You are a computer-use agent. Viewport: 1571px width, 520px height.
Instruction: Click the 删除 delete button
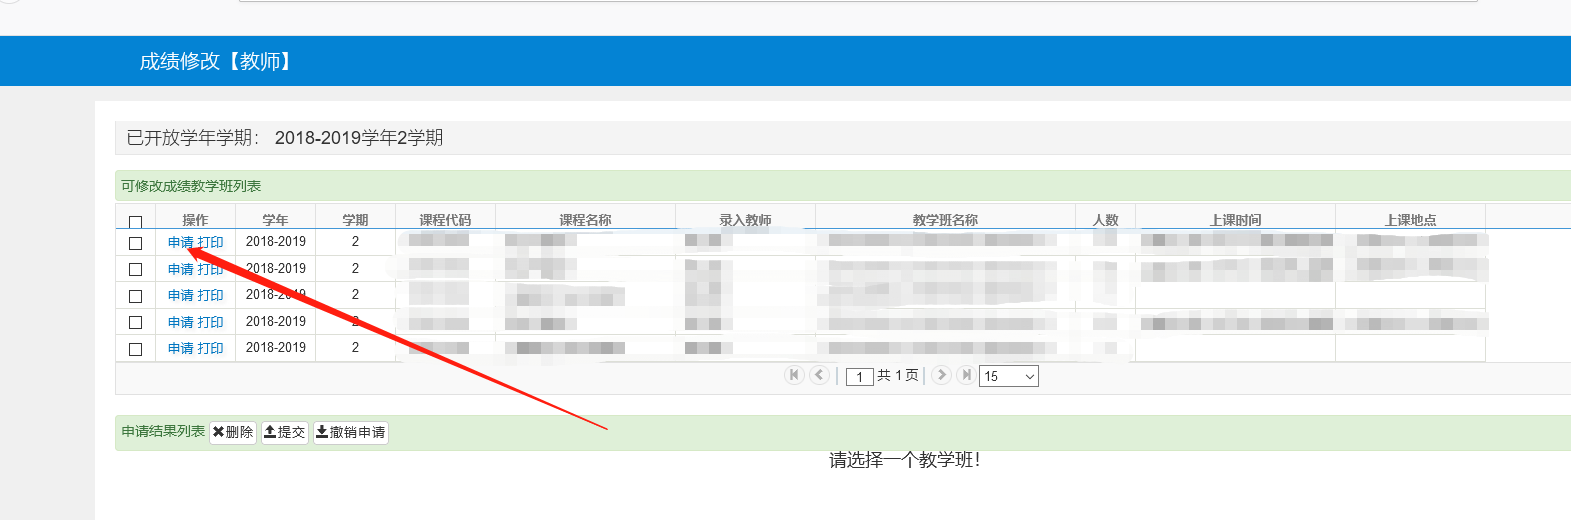[x=233, y=432]
